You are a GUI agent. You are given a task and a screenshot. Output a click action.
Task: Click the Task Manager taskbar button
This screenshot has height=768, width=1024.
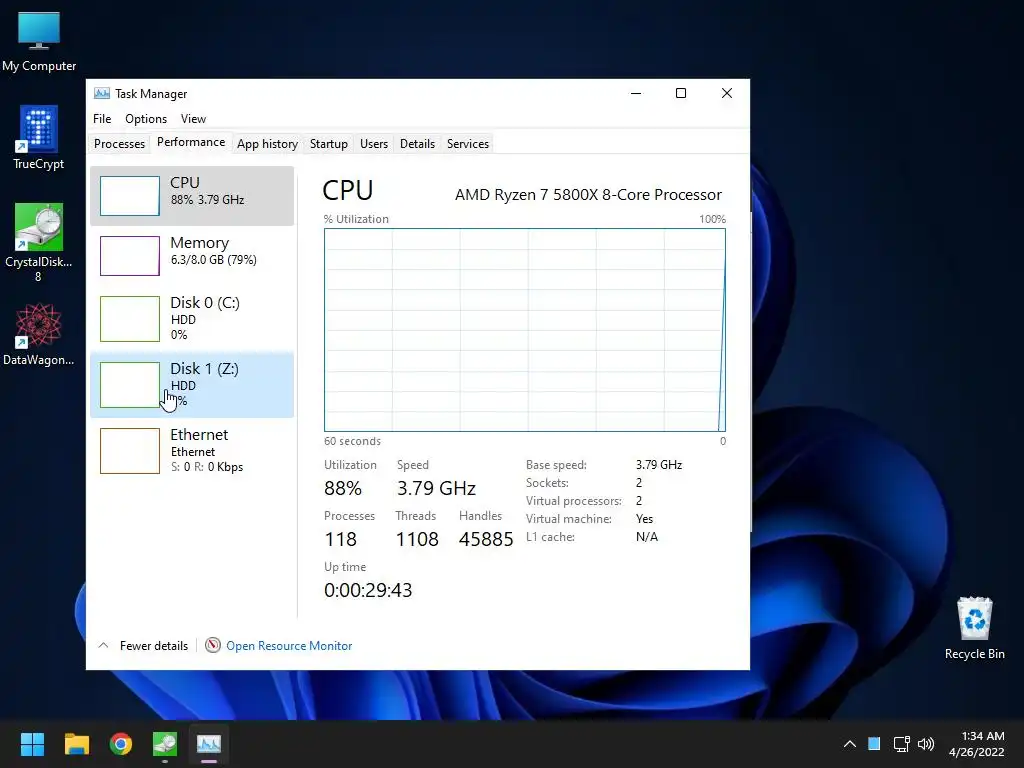pyautogui.click(x=209, y=744)
